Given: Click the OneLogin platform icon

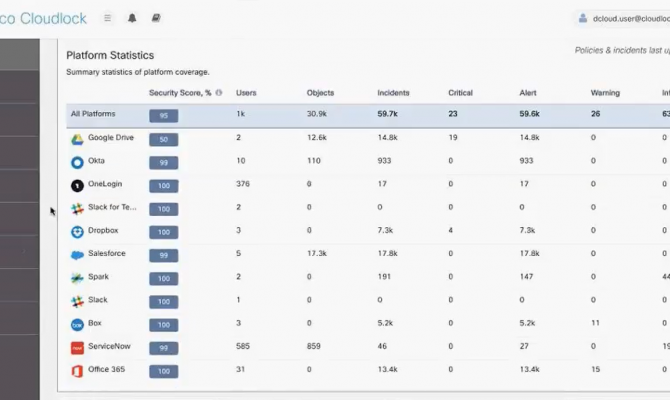Looking at the screenshot, I should [77, 186].
